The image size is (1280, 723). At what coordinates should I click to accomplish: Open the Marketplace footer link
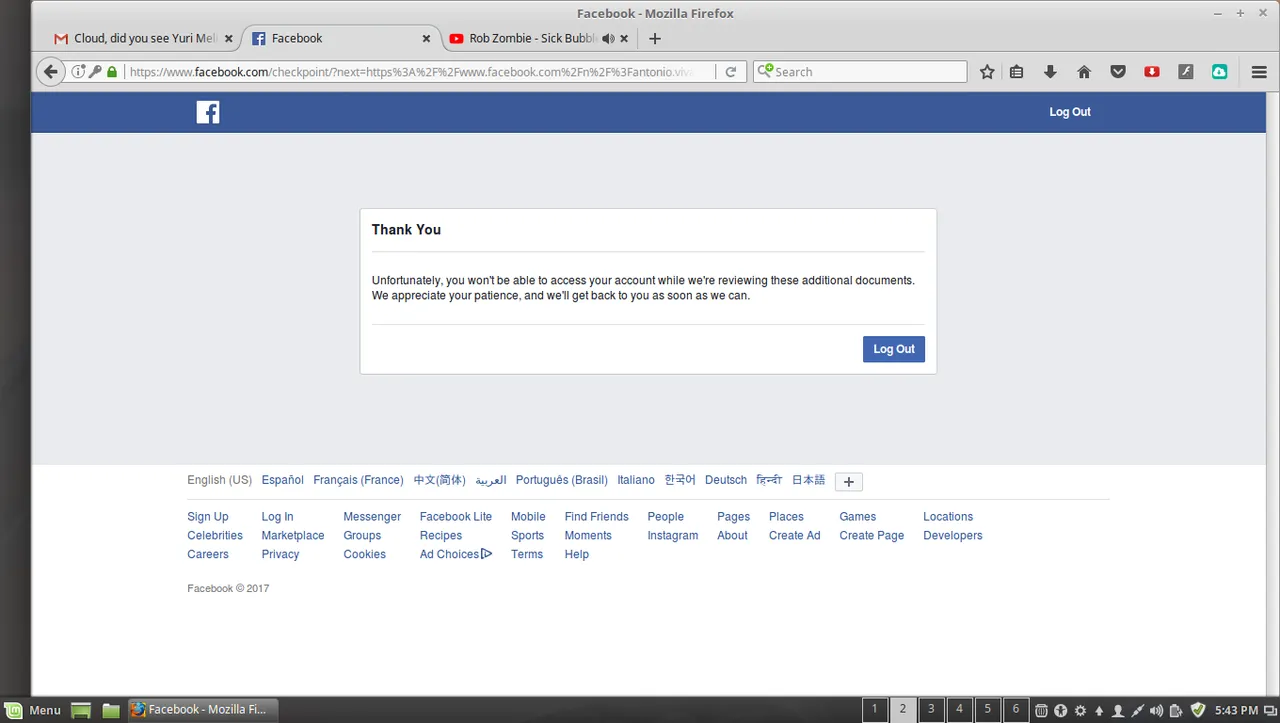click(293, 536)
